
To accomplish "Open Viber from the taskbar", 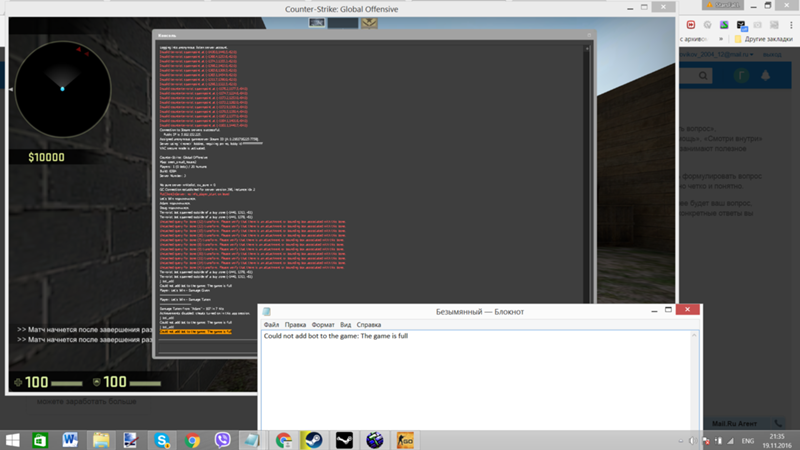I will pos(222,440).
